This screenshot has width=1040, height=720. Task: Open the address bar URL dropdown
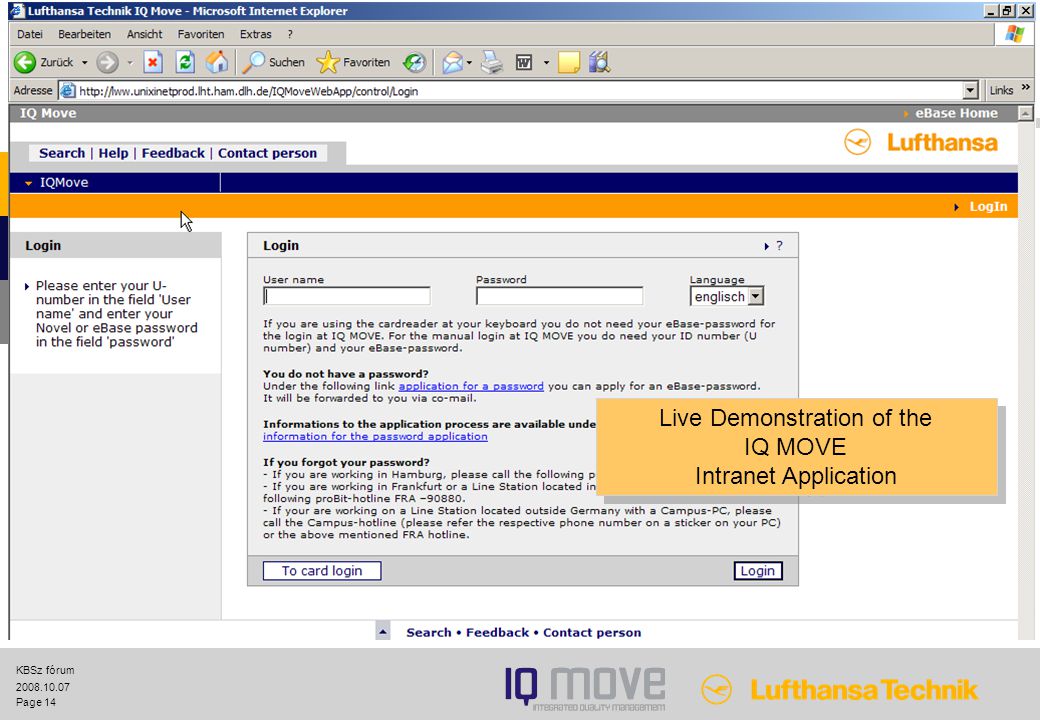click(970, 90)
